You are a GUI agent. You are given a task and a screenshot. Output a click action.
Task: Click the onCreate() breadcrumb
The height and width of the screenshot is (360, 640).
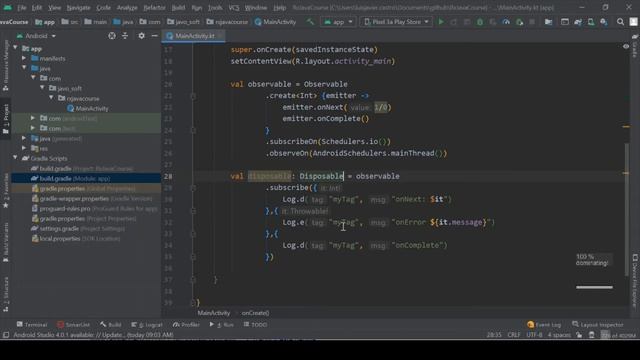pyautogui.click(x=255, y=313)
